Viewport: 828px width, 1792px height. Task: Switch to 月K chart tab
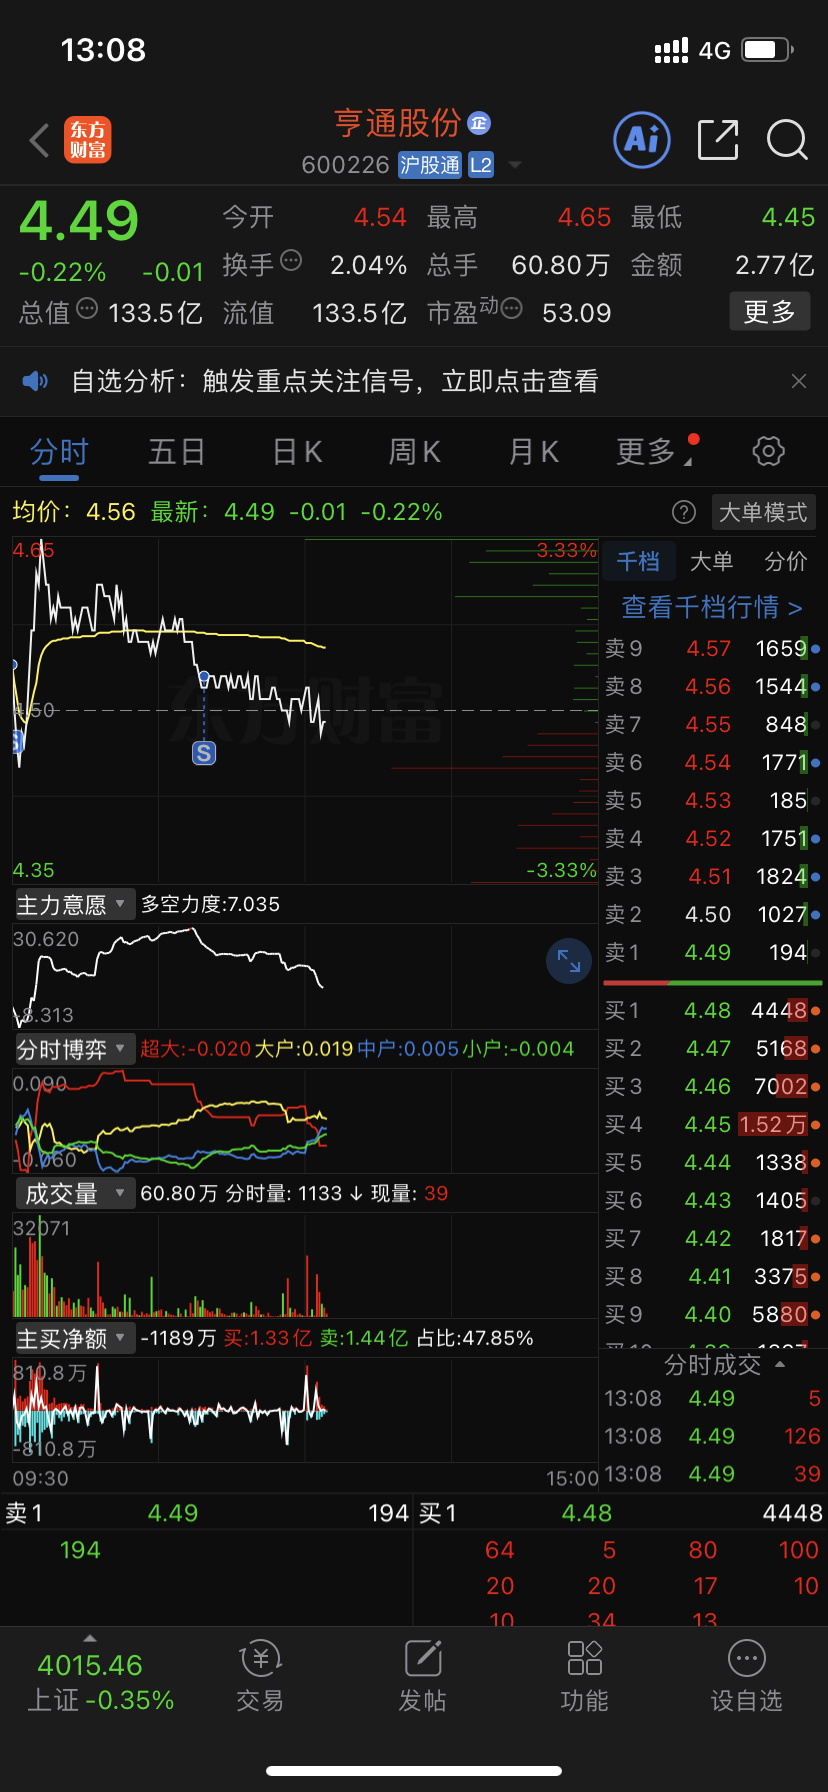[533, 452]
